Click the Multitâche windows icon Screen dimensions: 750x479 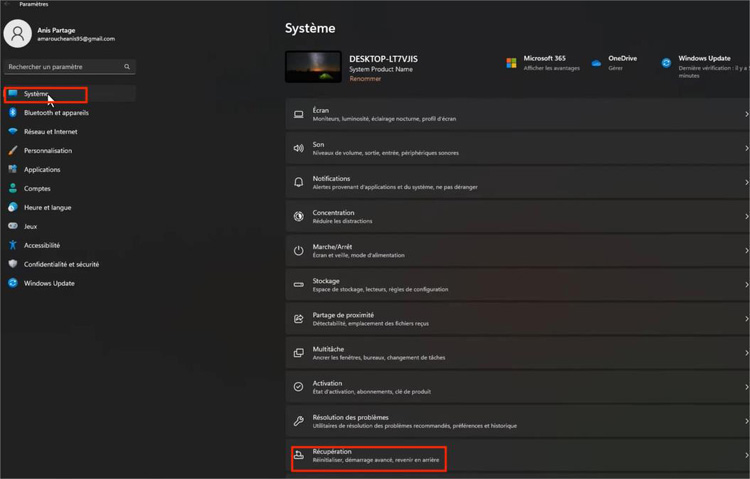coord(298,353)
